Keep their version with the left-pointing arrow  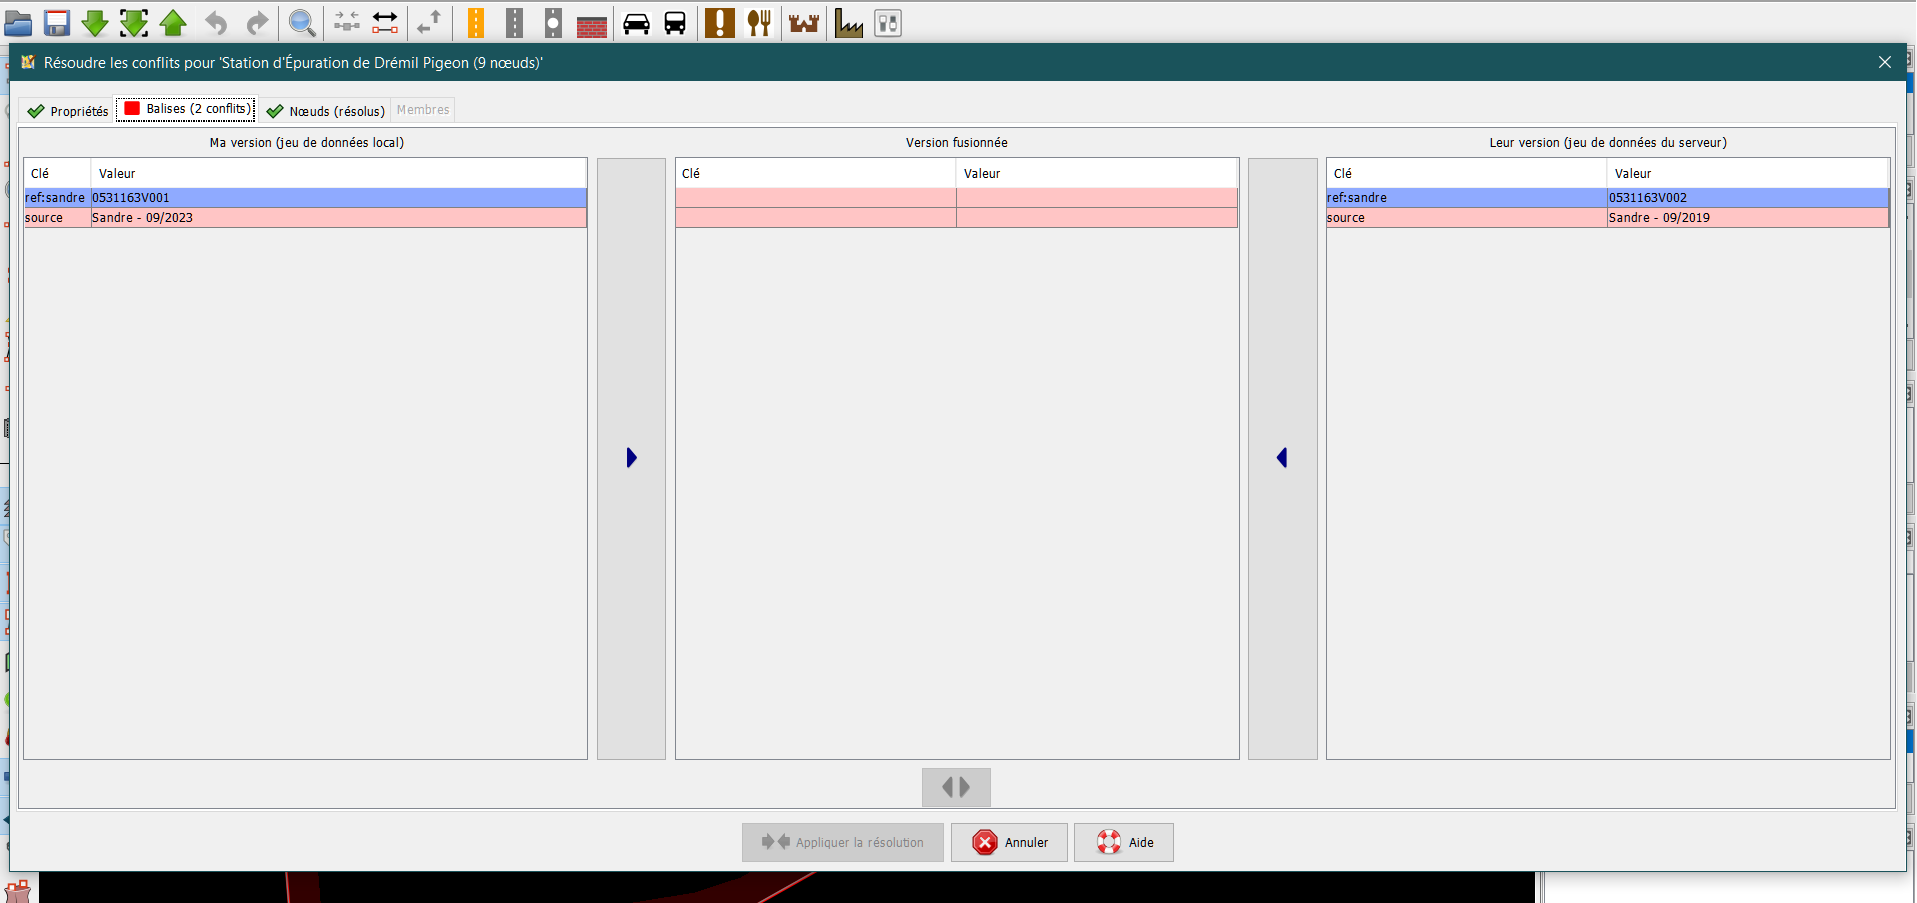pyautogui.click(x=1282, y=458)
